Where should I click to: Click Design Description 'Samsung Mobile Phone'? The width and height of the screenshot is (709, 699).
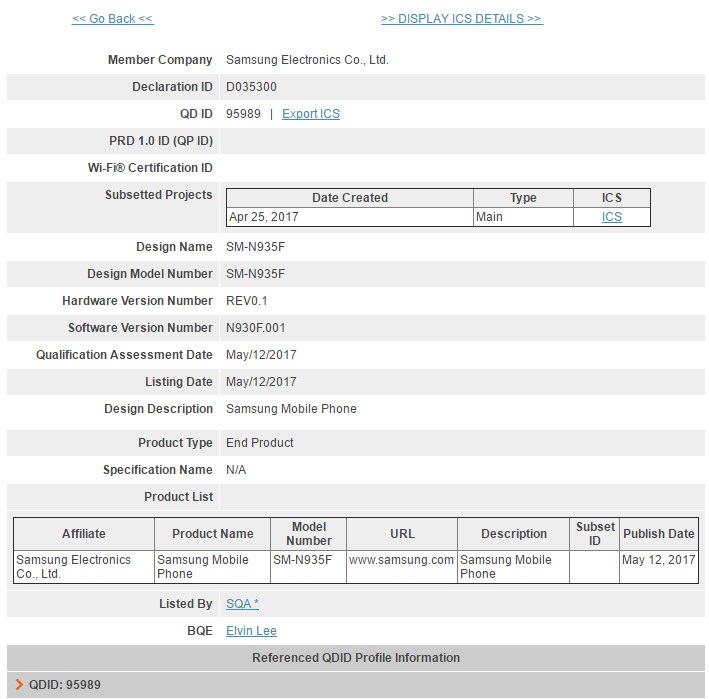pos(291,409)
